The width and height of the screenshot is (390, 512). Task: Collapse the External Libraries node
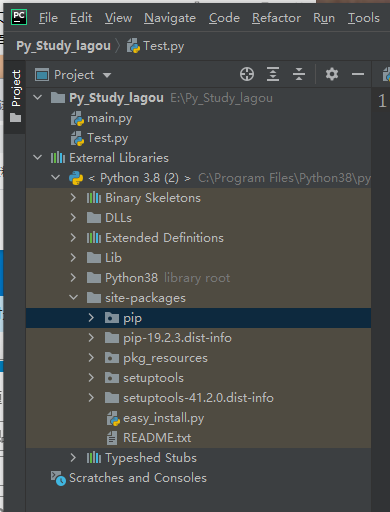click(x=38, y=157)
